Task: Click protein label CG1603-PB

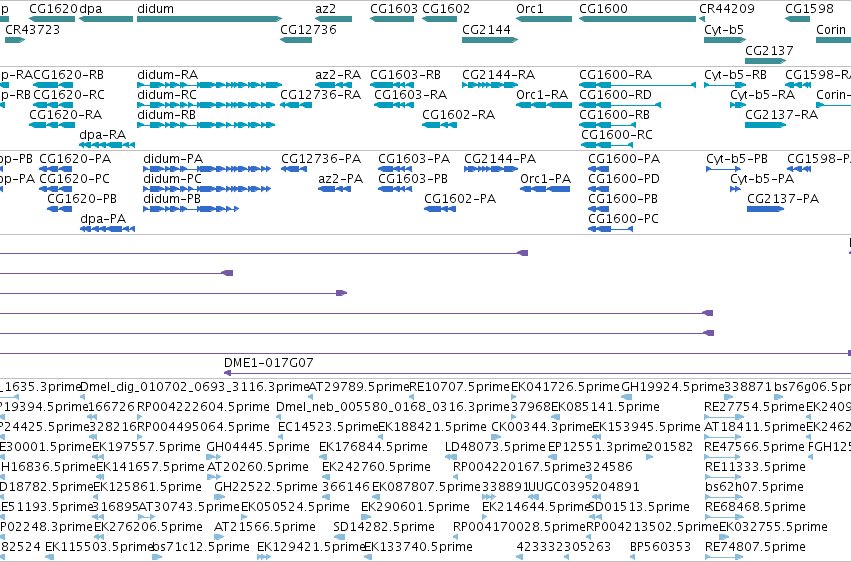Action: 413,178
